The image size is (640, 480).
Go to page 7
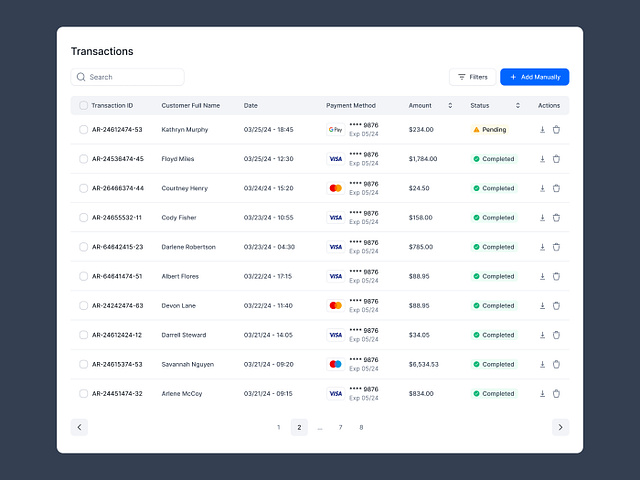tap(340, 427)
